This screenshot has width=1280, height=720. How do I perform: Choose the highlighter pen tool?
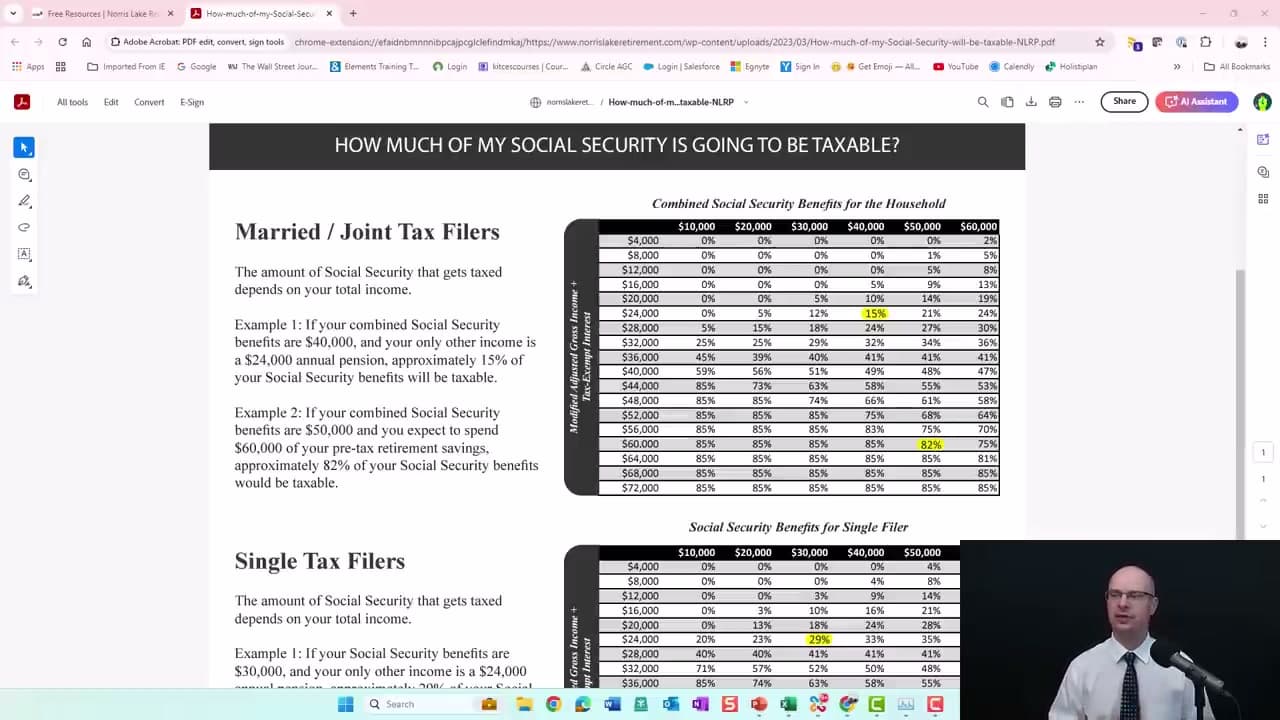point(24,201)
